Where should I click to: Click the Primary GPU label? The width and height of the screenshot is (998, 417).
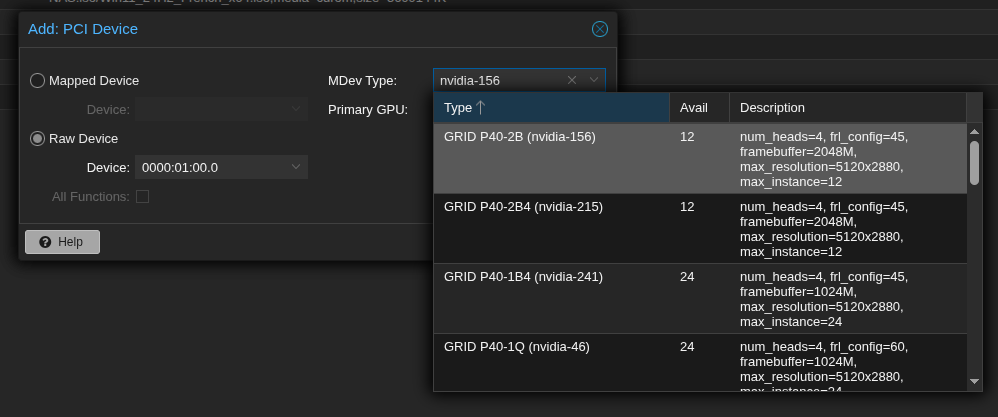tap(367, 110)
